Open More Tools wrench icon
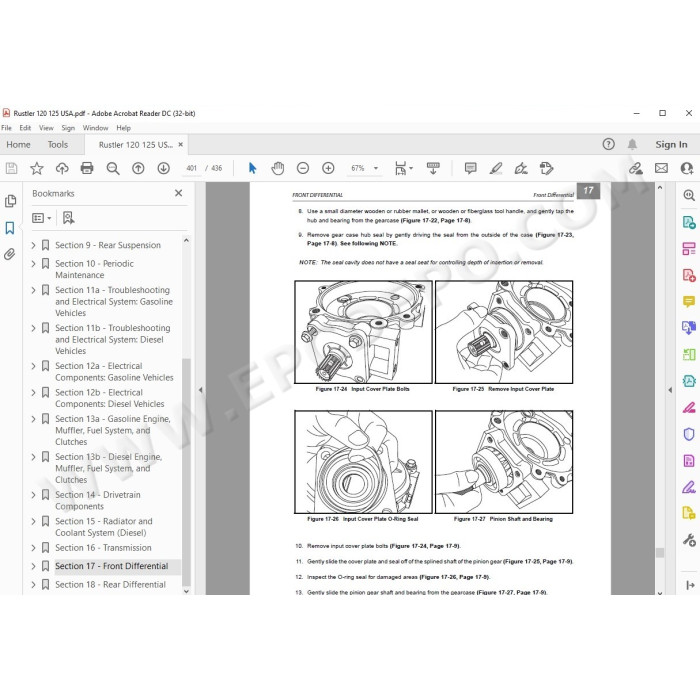The width and height of the screenshot is (700, 700). click(689, 540)
